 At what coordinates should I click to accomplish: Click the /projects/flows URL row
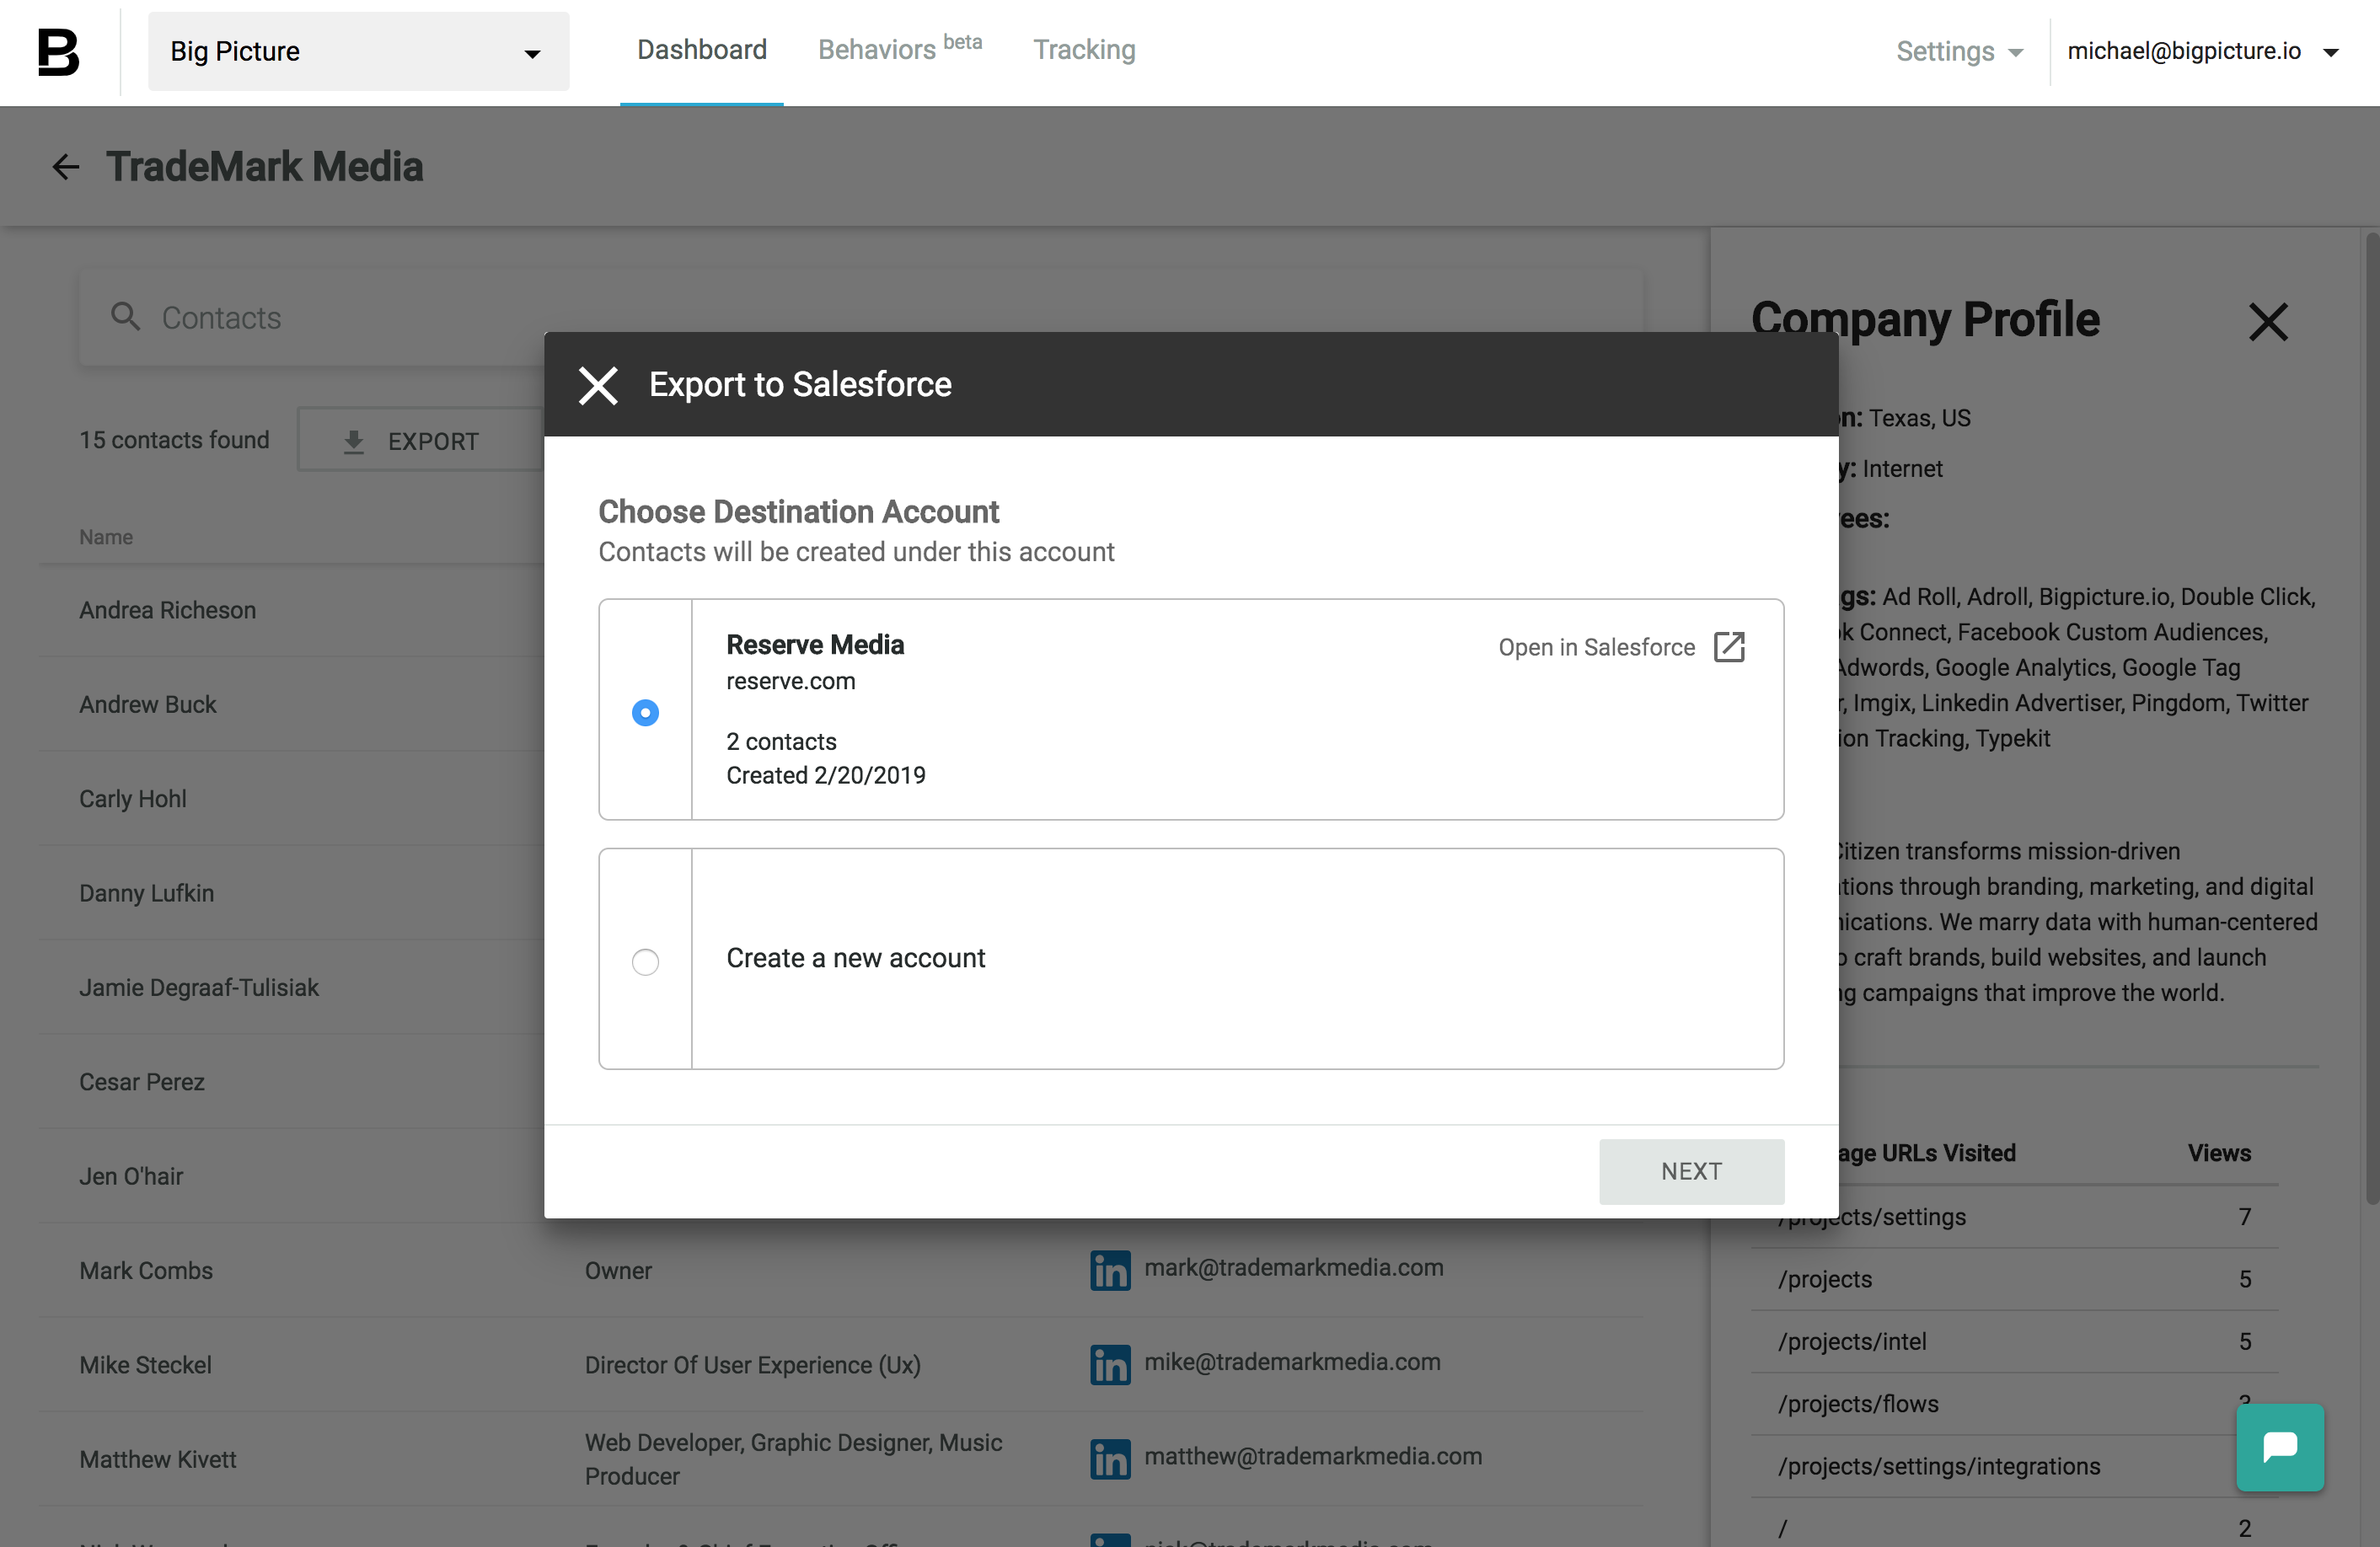(2014, 1404)
